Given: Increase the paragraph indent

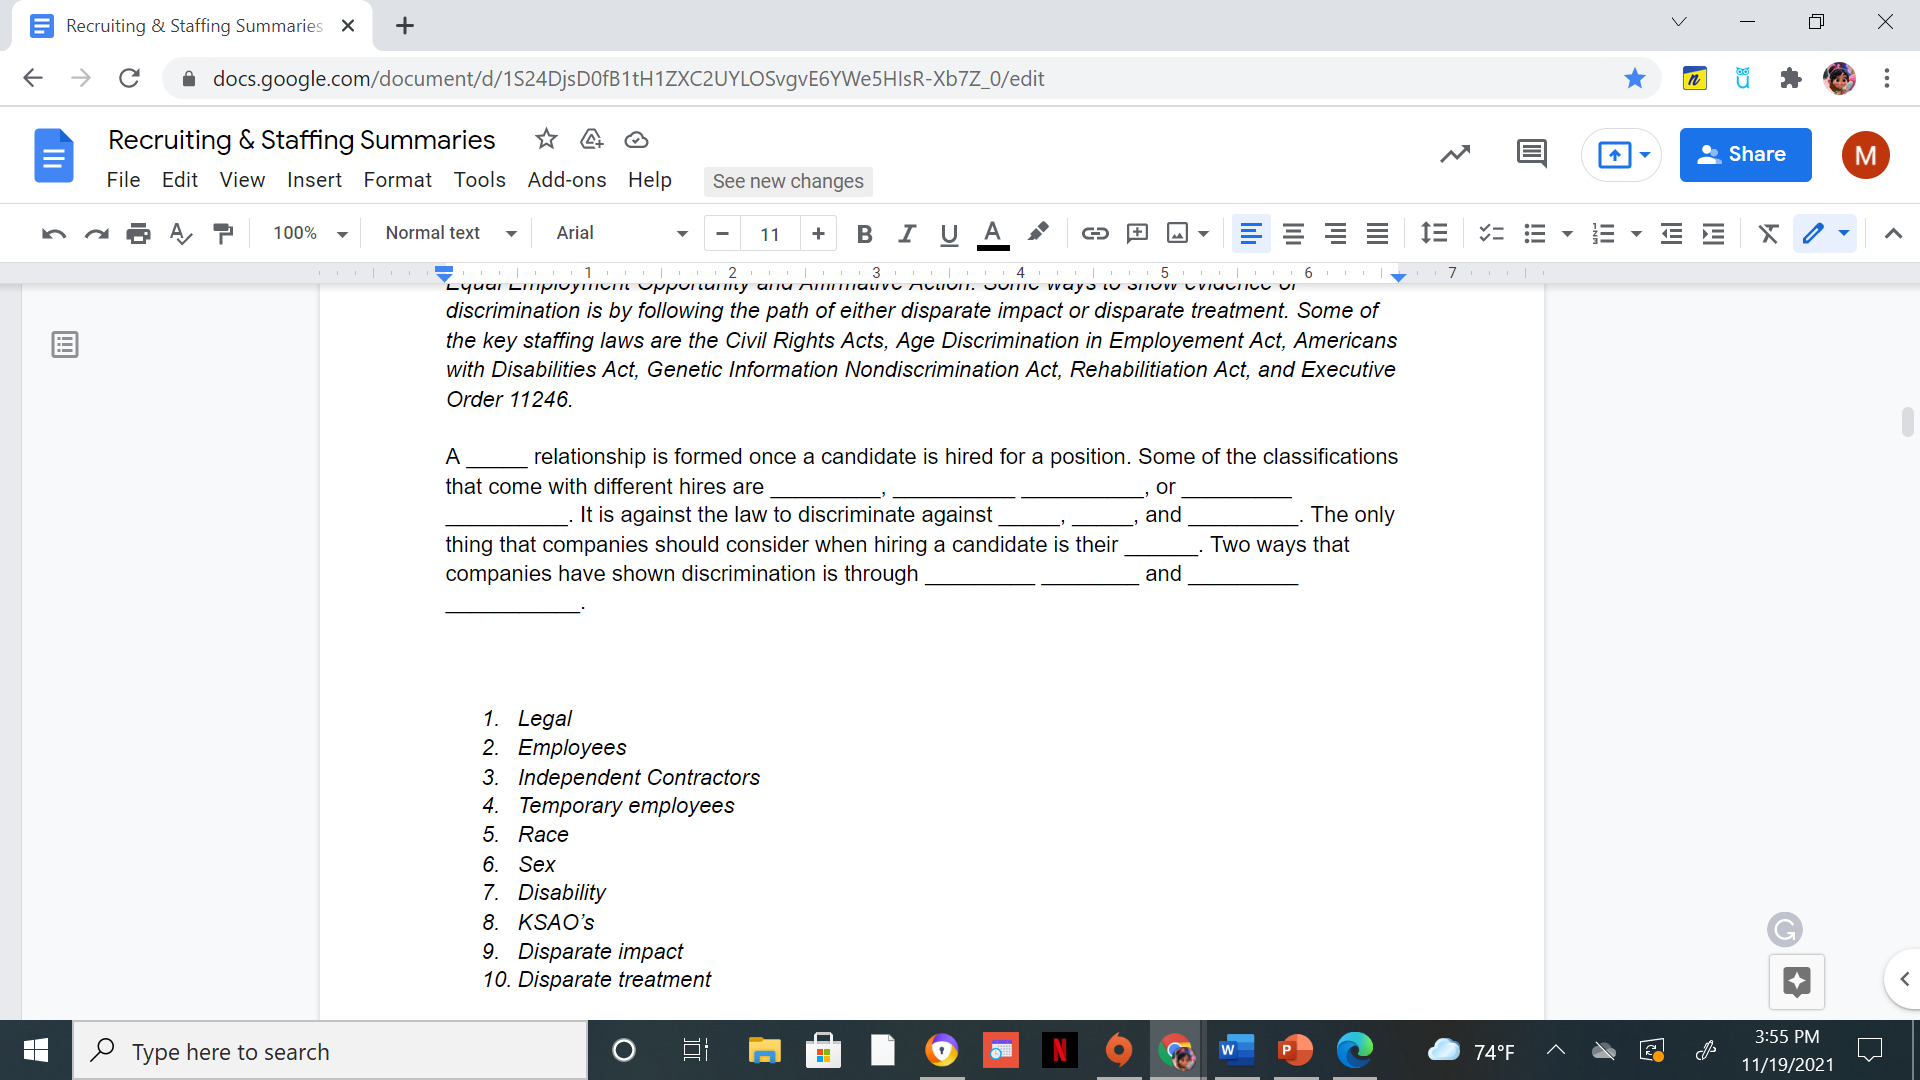Looking at the screenshot, I should [x=1713, y=233].
